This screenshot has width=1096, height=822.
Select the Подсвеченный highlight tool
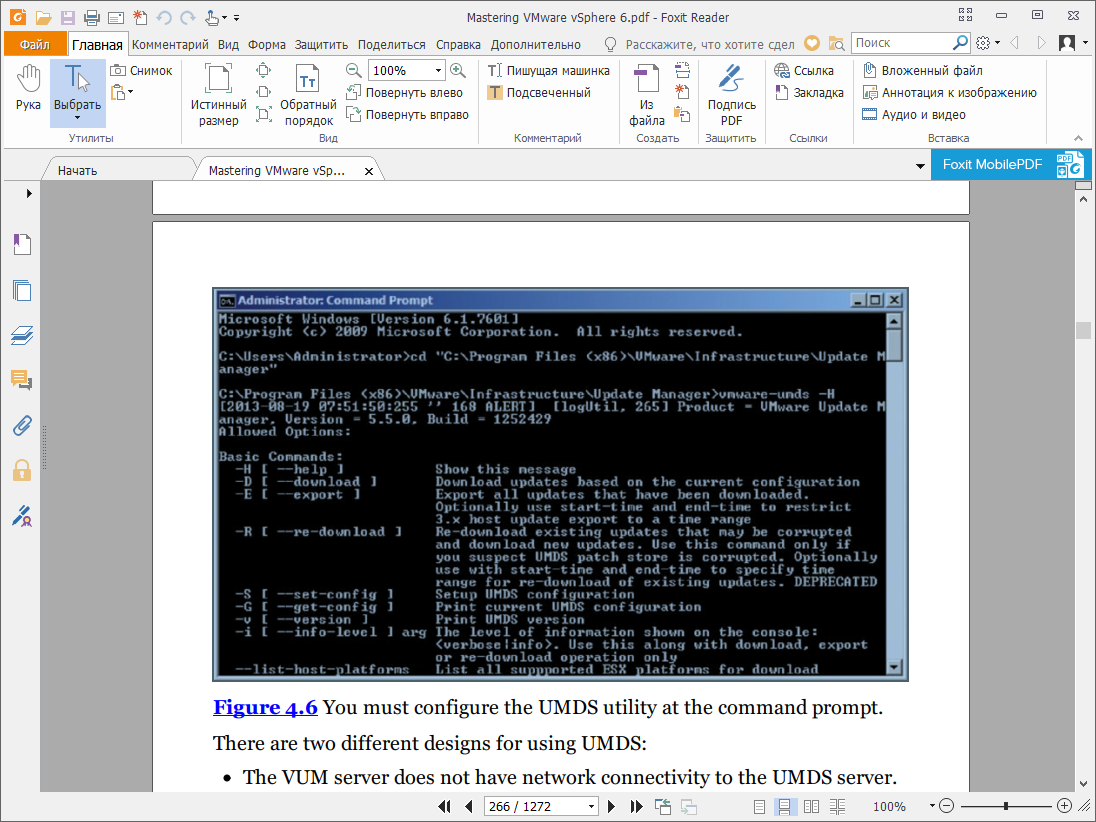(x=539, y=92)
